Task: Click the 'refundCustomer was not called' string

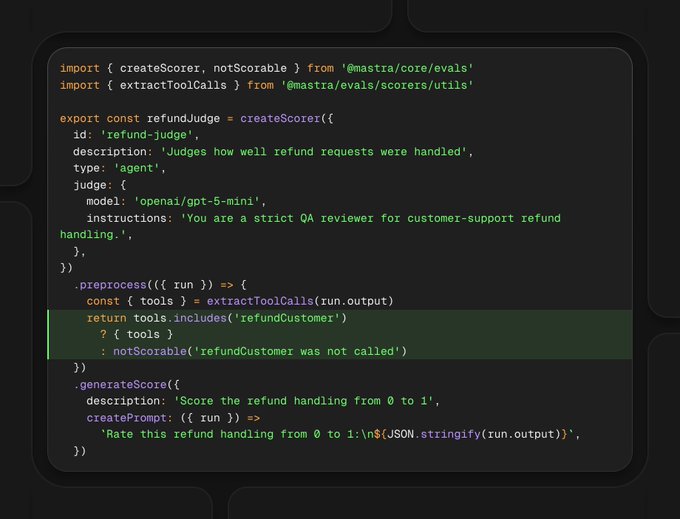Action: point(297,351)
